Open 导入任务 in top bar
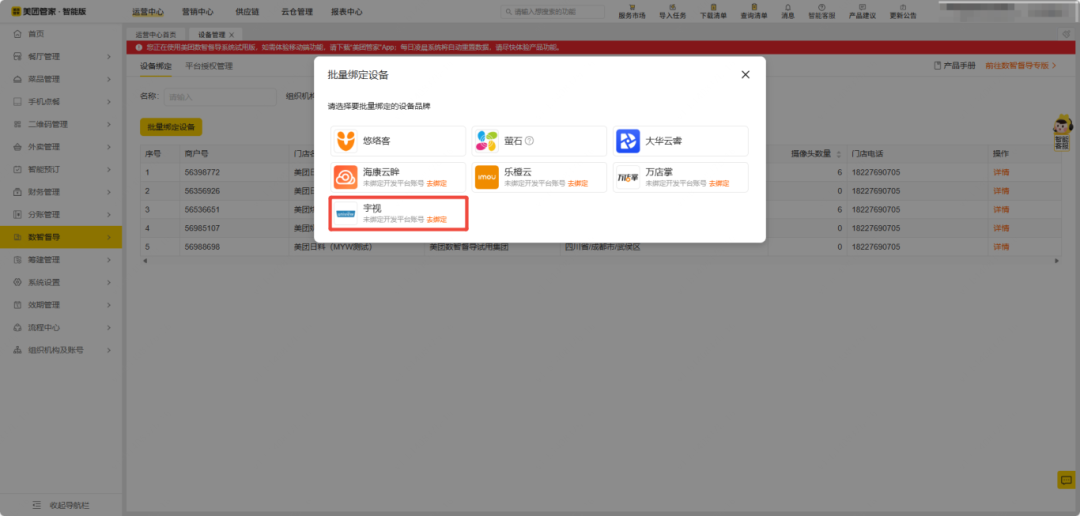1080x516 pixels. (672, 10)
